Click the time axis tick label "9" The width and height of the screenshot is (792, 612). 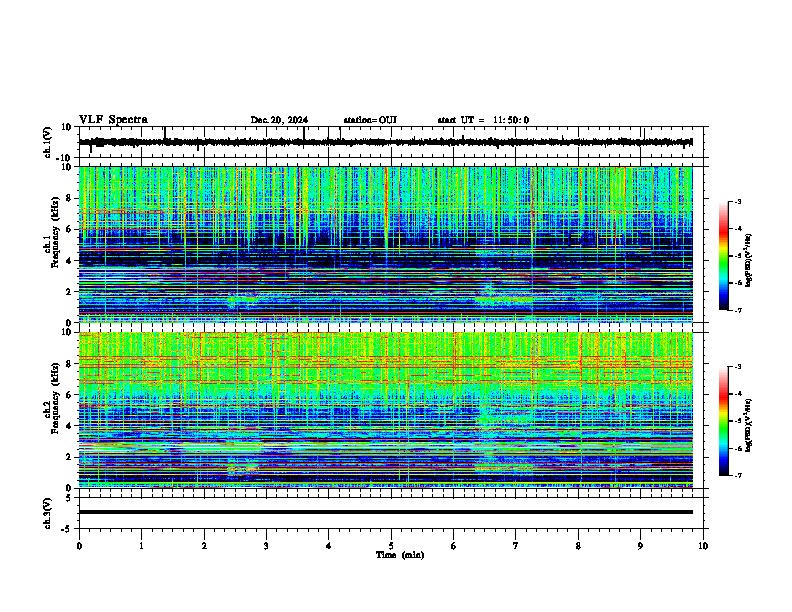point(640,546)
